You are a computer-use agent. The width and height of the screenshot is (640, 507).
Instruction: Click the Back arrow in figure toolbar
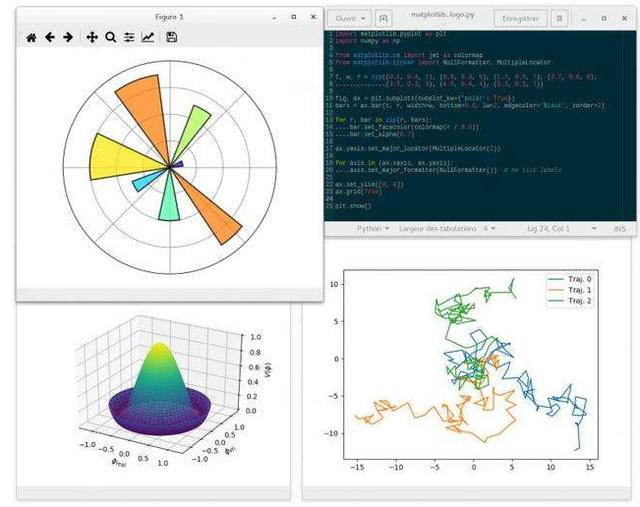point(49,38)
